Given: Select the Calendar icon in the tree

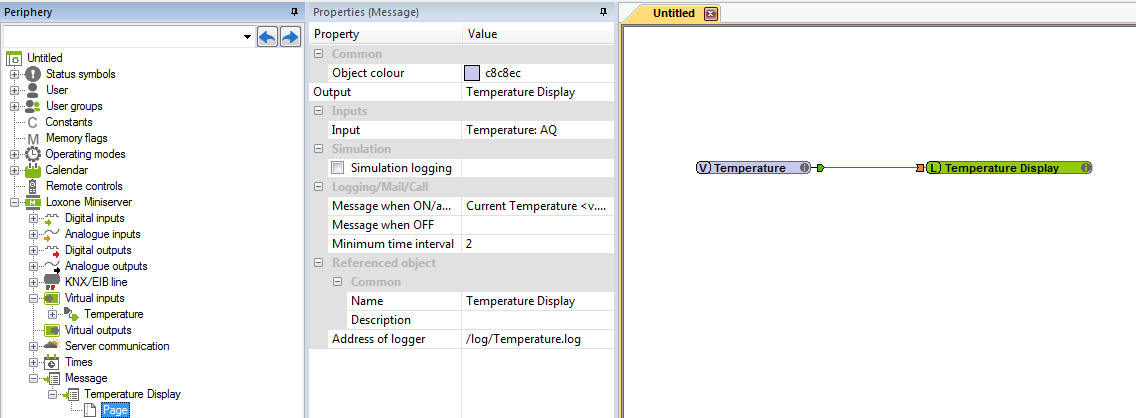Looking at the screenshot, I should point(33,170).
